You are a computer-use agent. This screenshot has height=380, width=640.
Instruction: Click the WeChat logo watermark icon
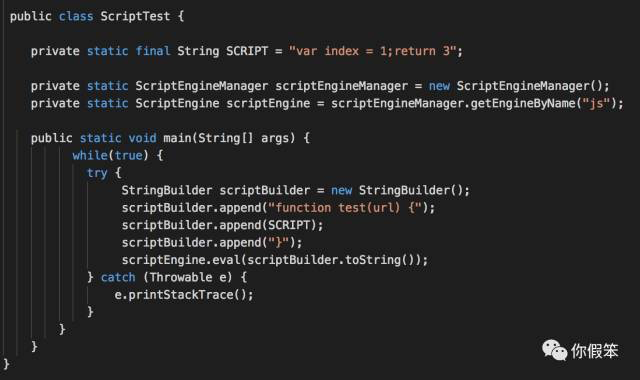click(x=554, y=351)
